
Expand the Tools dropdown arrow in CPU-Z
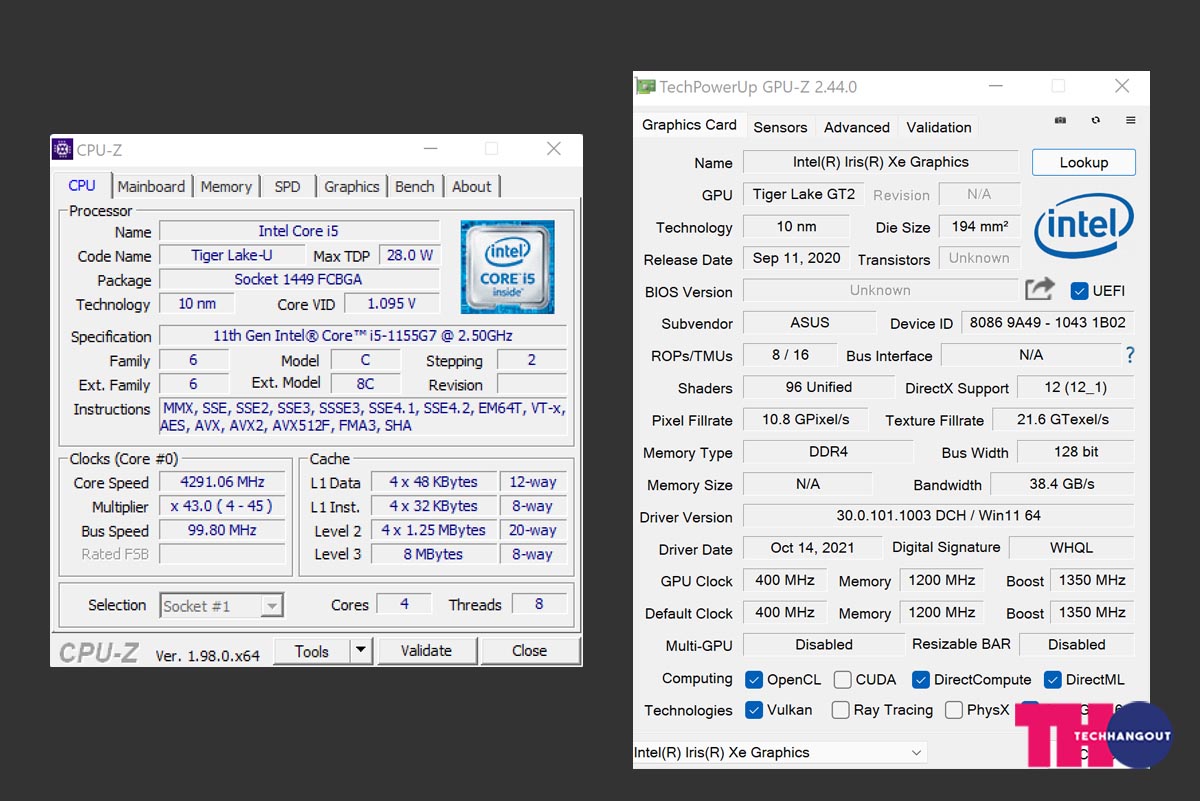(x=361, y=651)
